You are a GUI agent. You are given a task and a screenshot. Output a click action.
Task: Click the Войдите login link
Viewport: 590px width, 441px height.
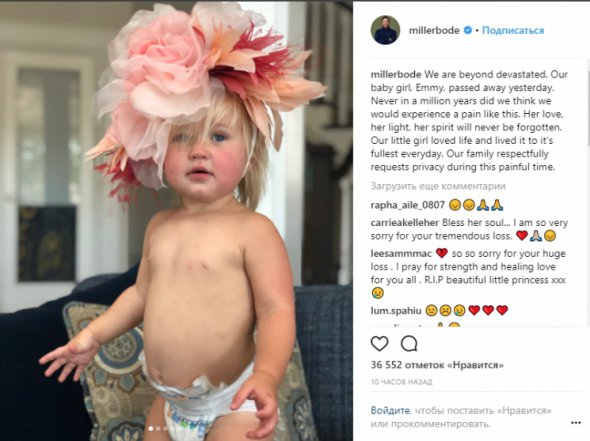pos(390,410)
